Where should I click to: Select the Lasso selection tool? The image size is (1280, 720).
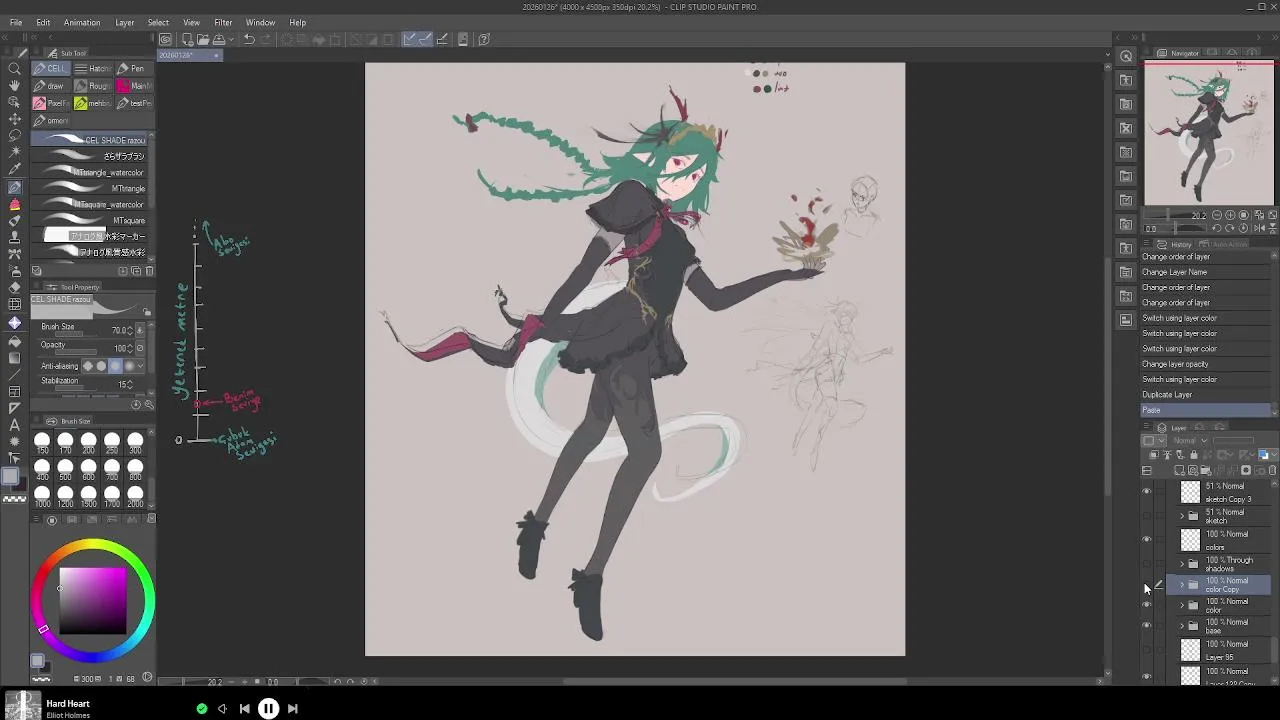click(14, 137)
